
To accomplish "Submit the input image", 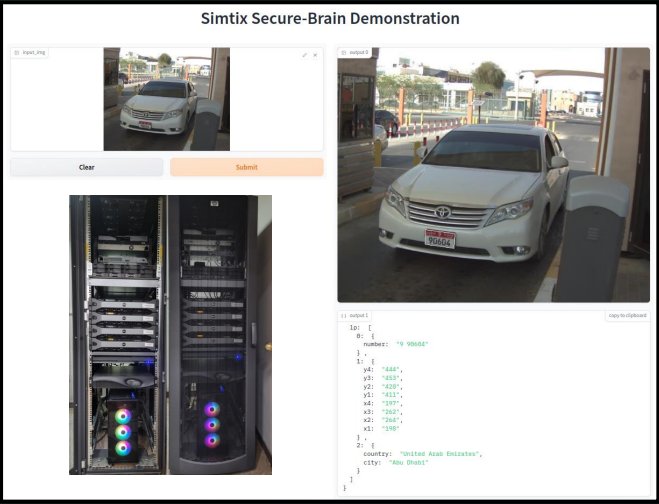I will 247,167.
